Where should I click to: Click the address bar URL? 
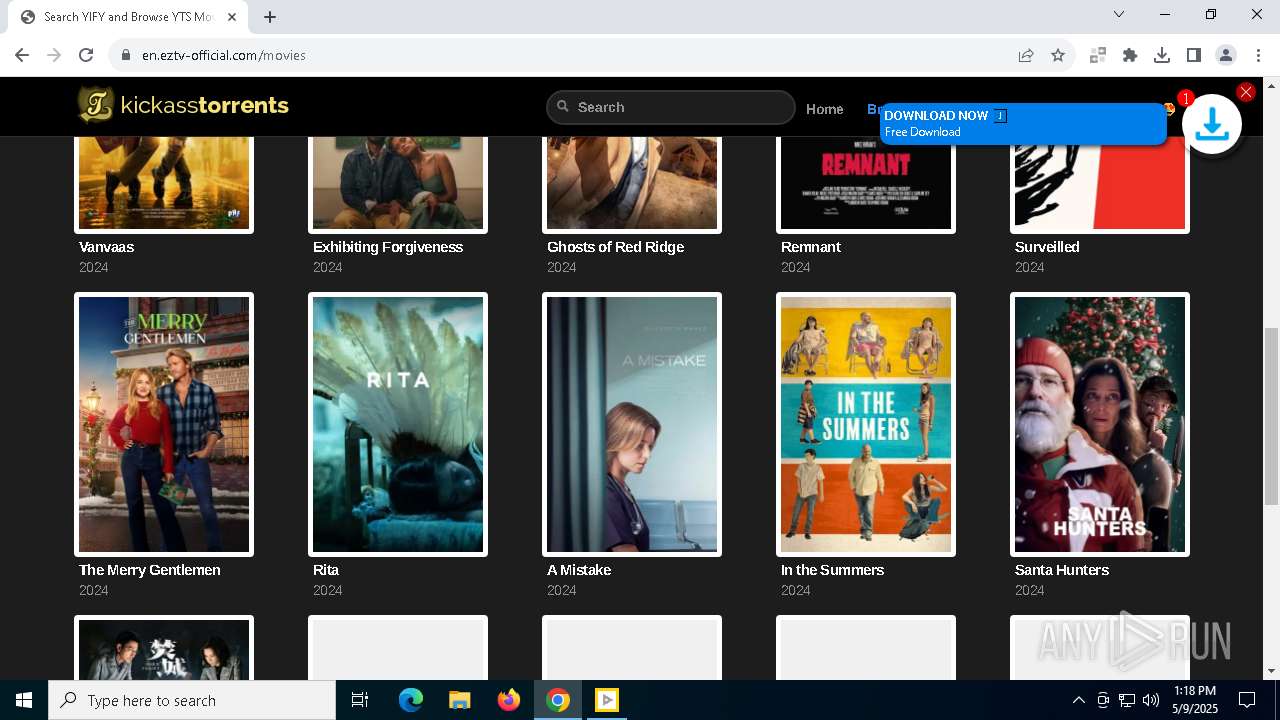224,55
